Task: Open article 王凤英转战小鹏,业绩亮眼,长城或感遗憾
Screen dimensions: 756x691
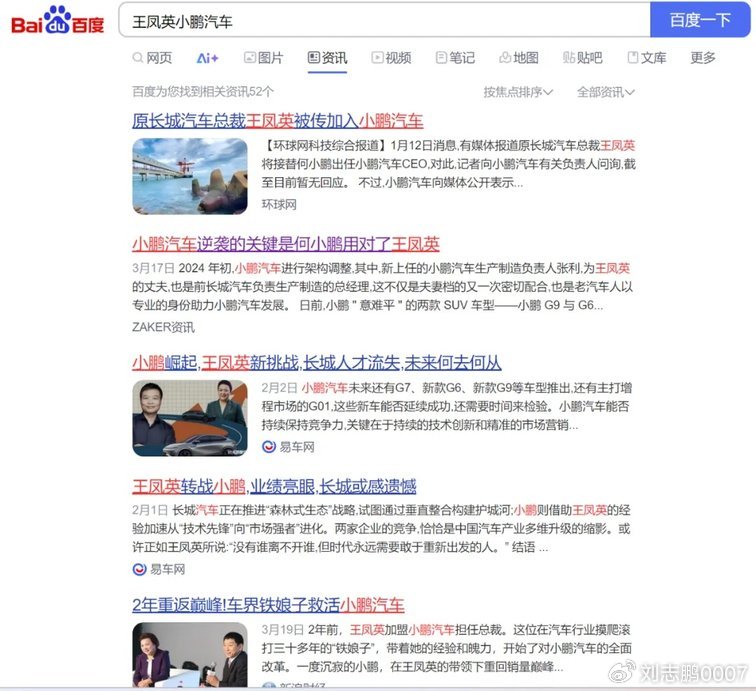Action: [x=274, y=486]
